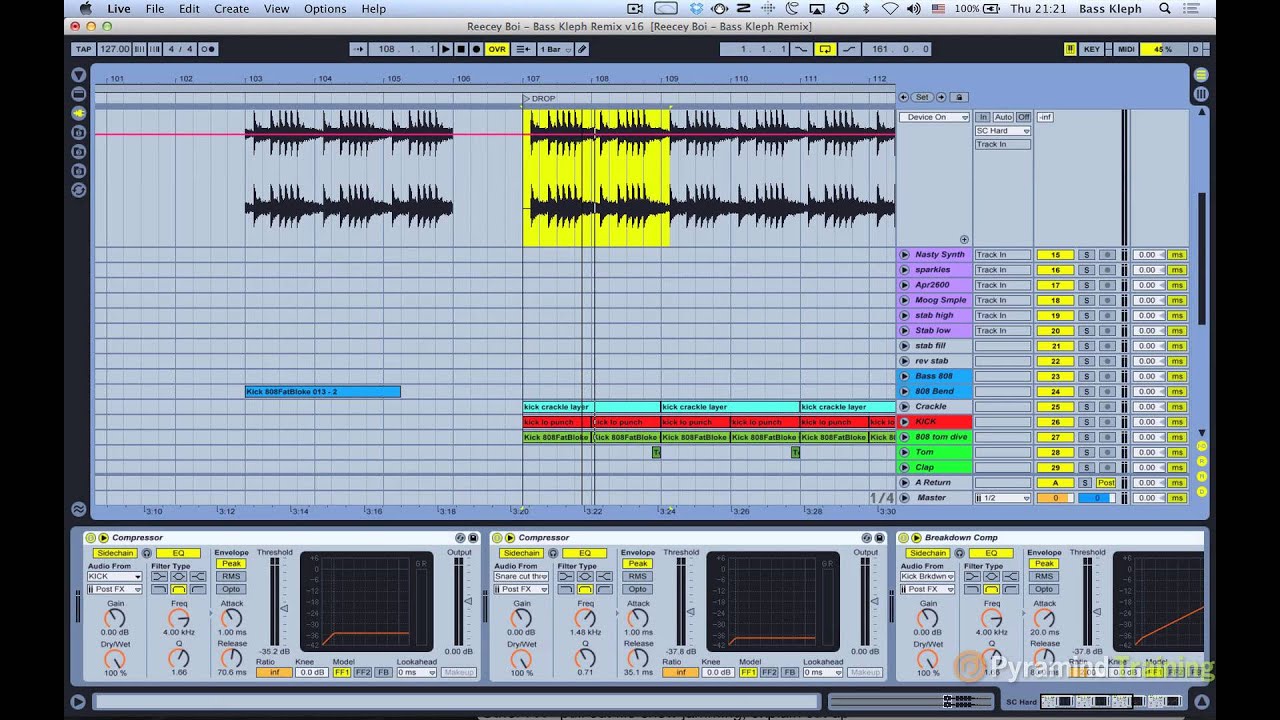Viewport: 1280px width, 720px height.
Task: Adjust Output slider on first Compressor
Action: point(468,603)
